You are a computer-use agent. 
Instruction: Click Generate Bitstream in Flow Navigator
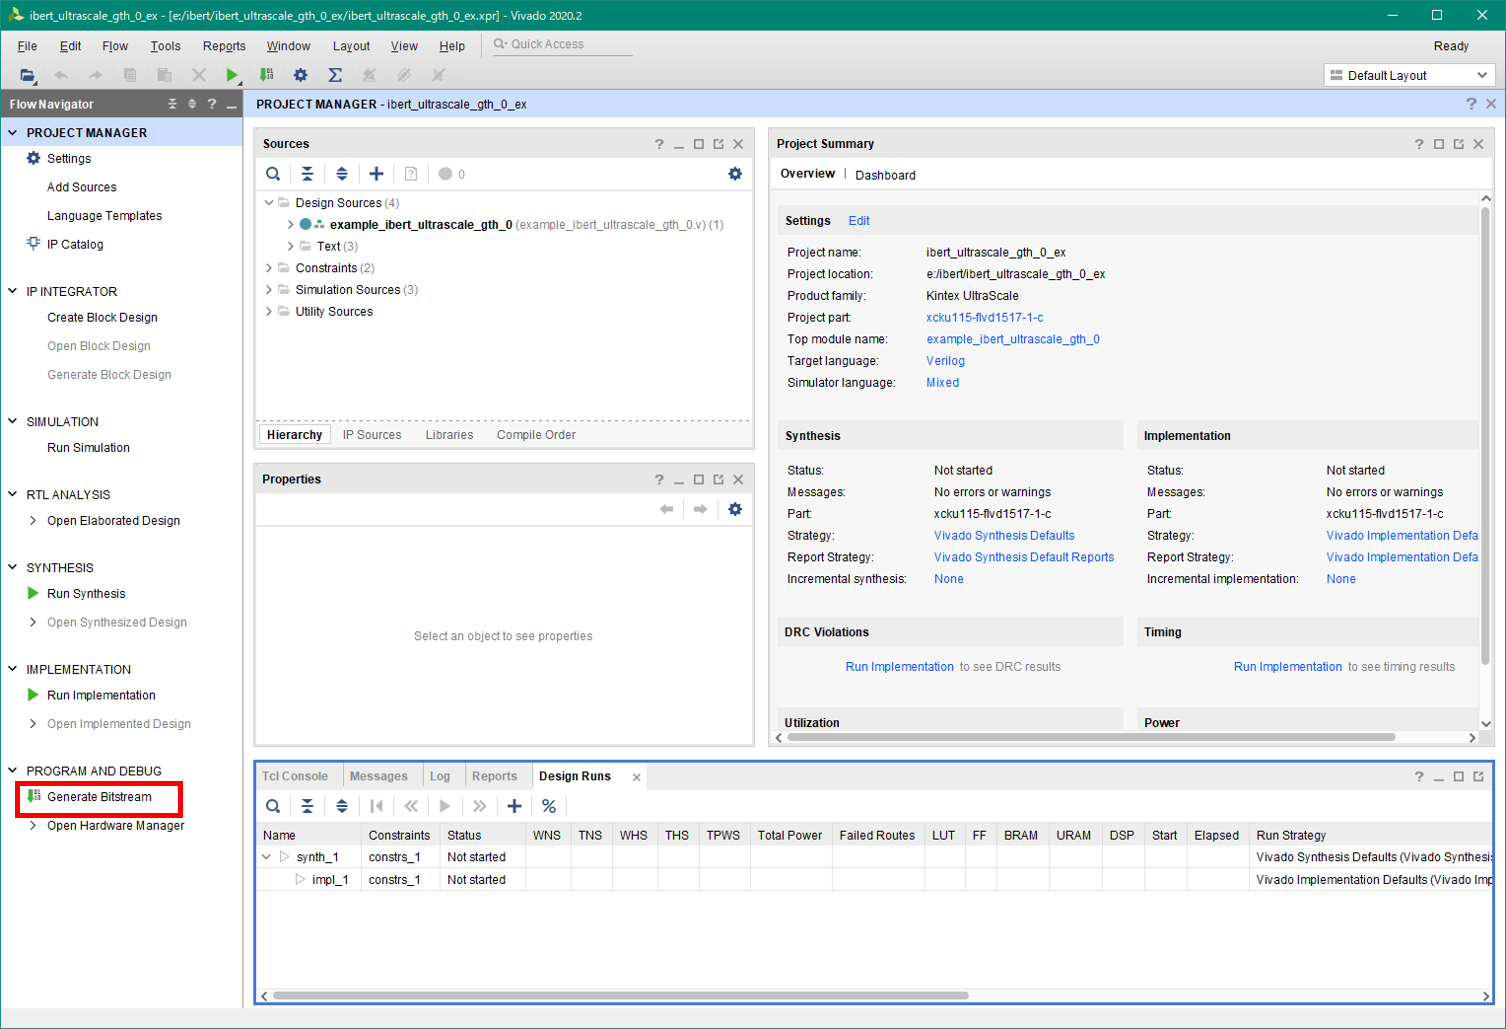tap(99, 797)
